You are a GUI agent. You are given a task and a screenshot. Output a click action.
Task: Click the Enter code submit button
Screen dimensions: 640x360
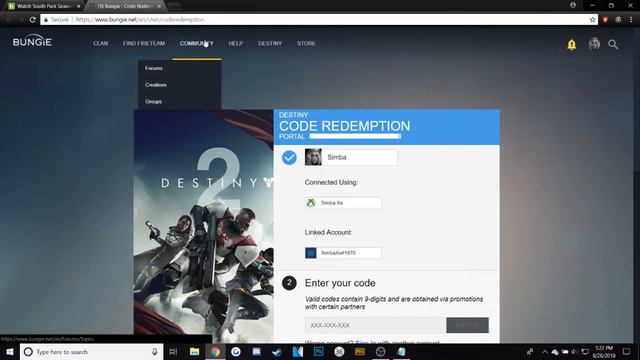point(467,325)
